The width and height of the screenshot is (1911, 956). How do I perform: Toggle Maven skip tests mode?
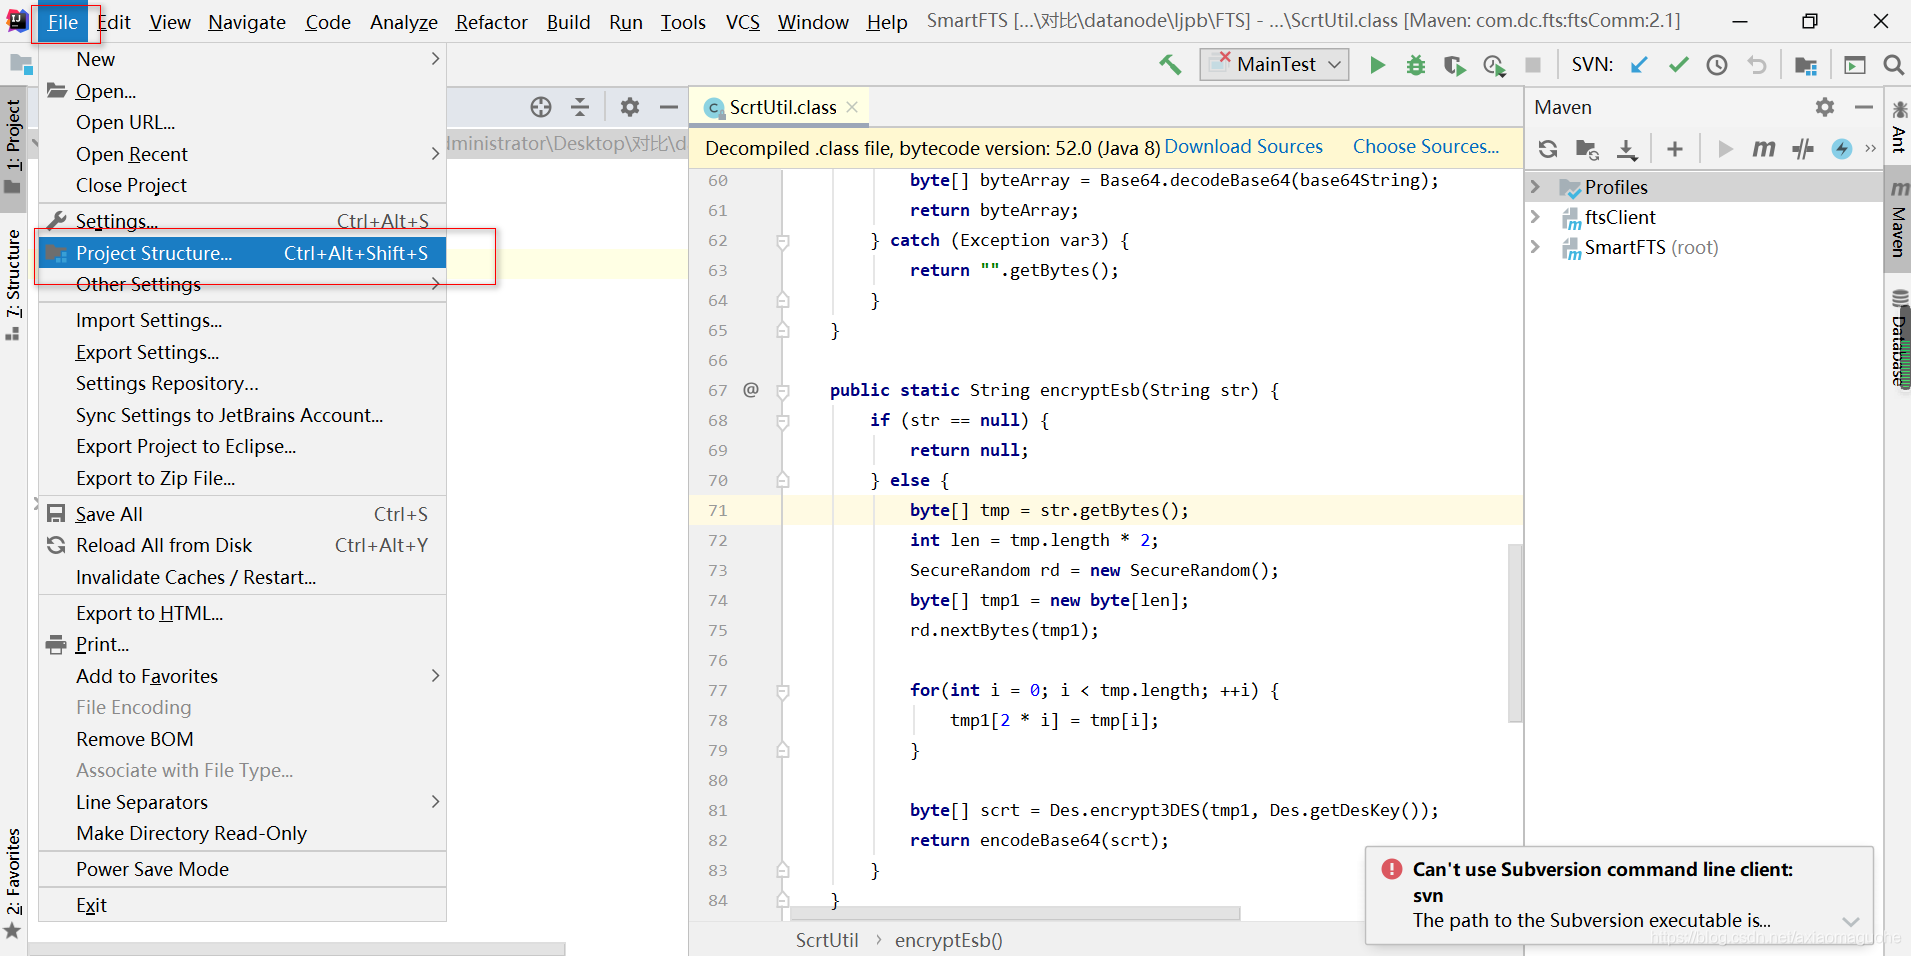[1803, 149]
